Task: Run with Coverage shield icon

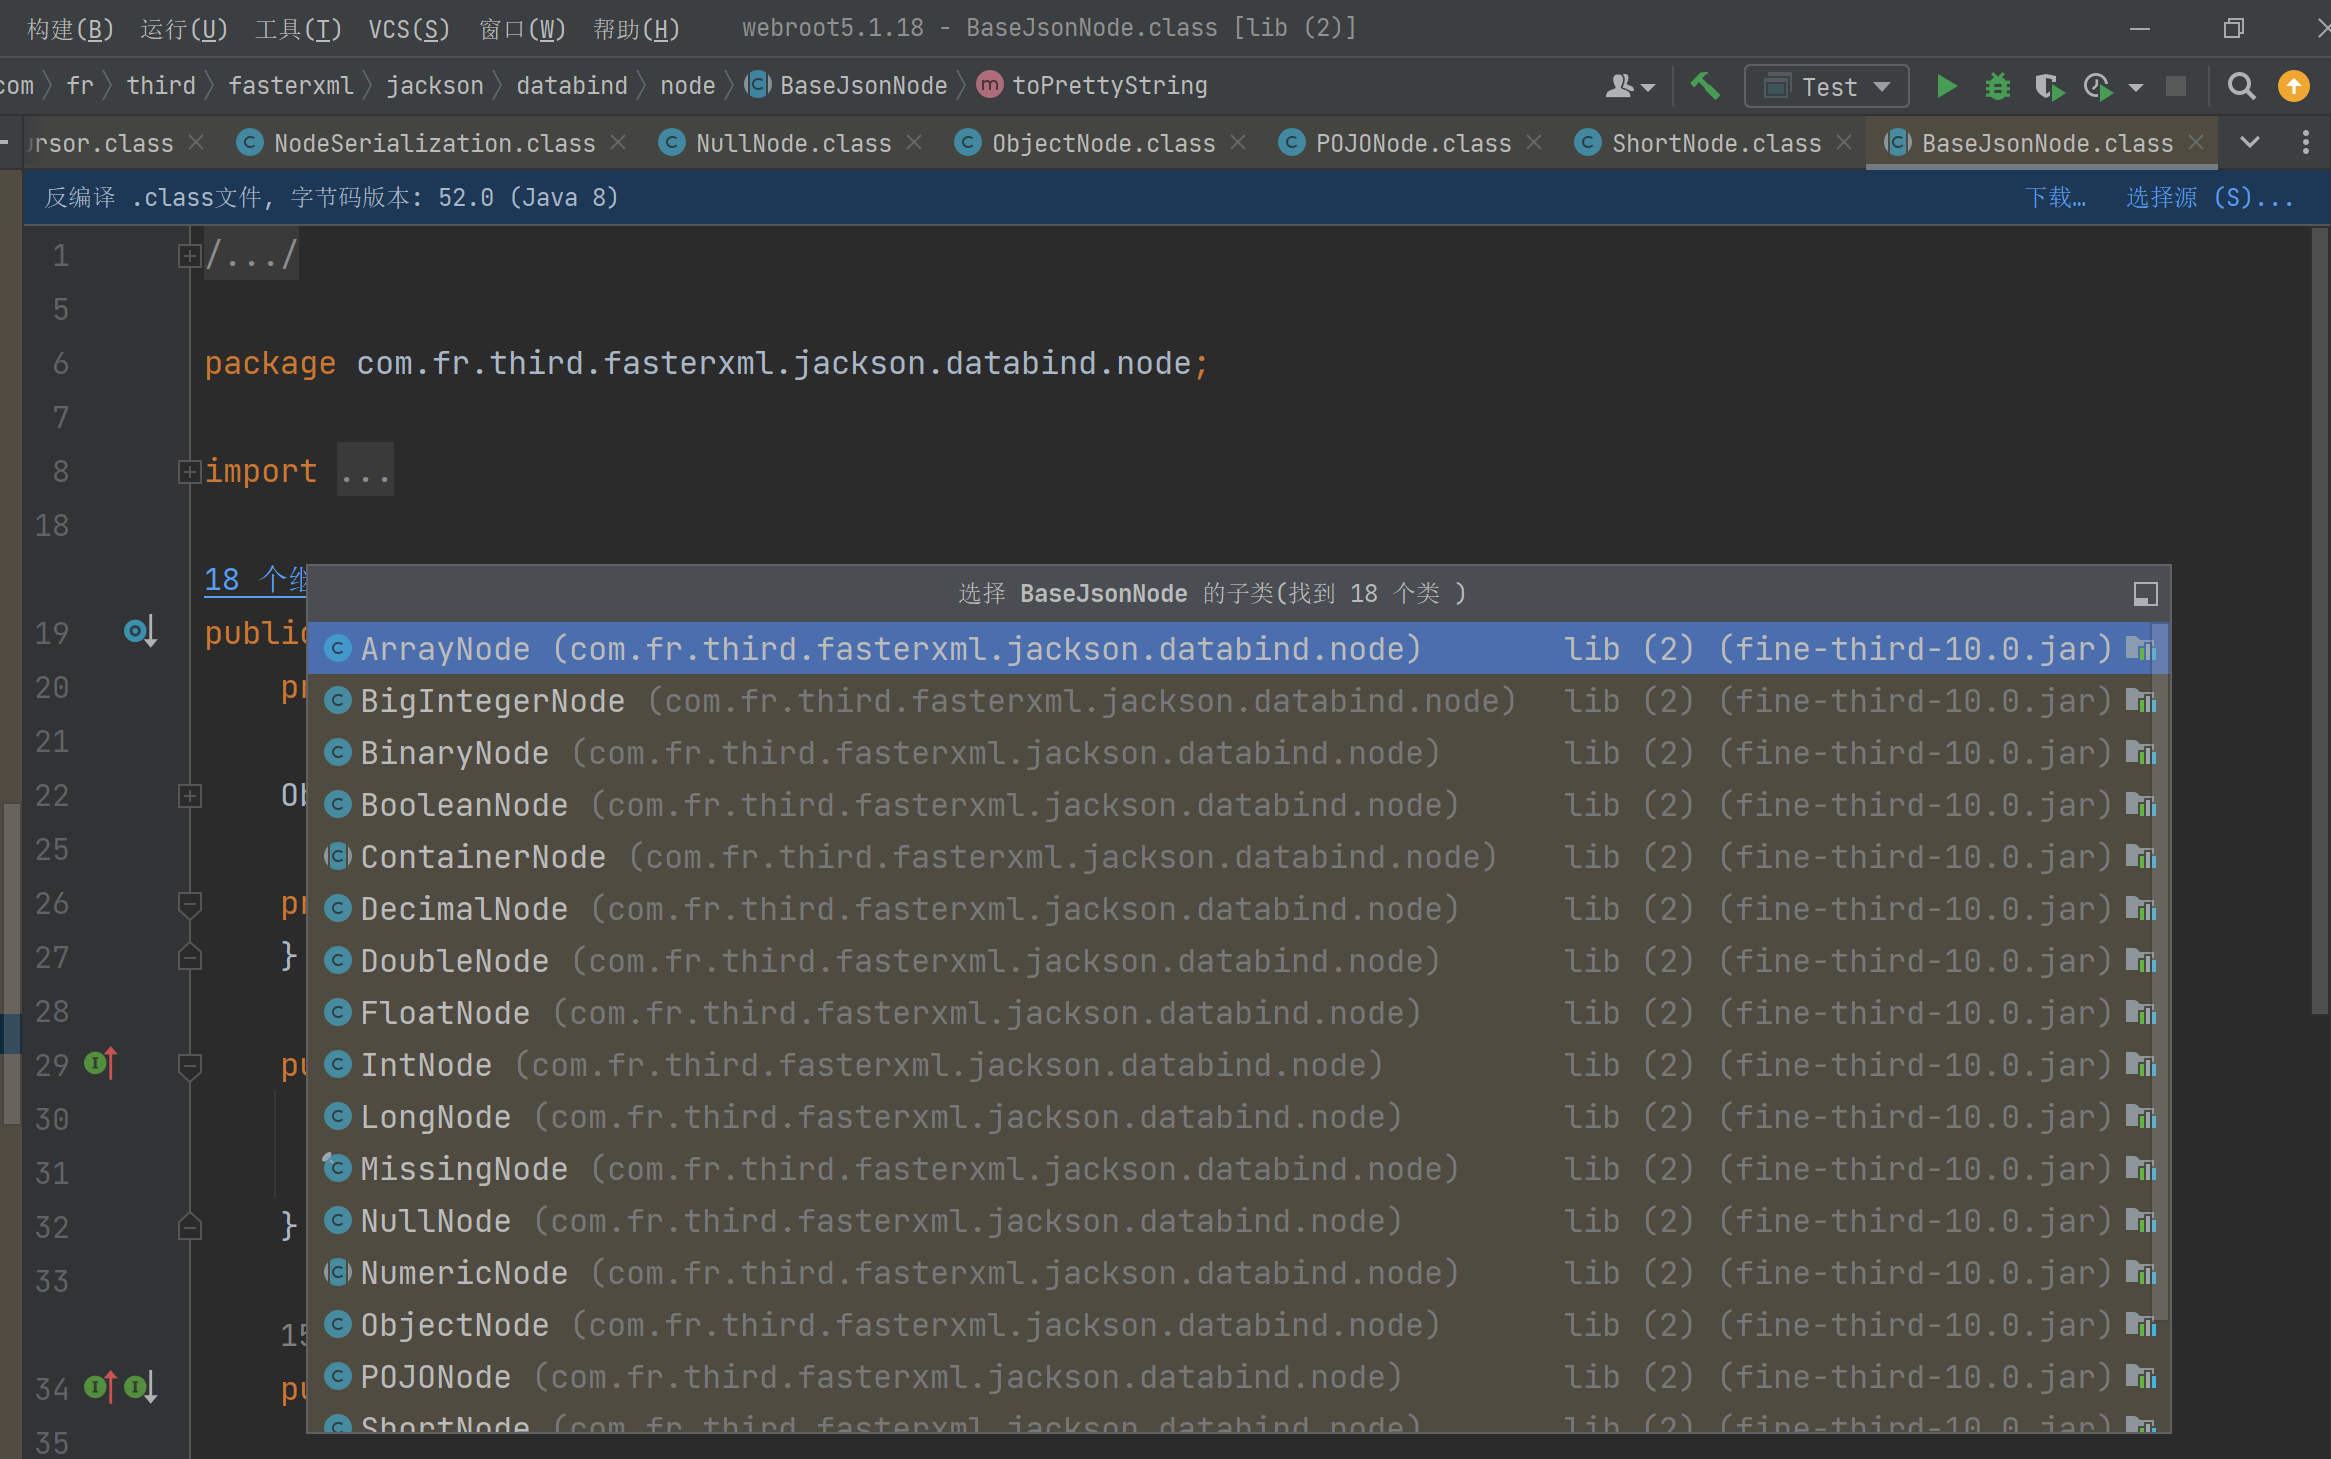Action: tap(2048, 87)
